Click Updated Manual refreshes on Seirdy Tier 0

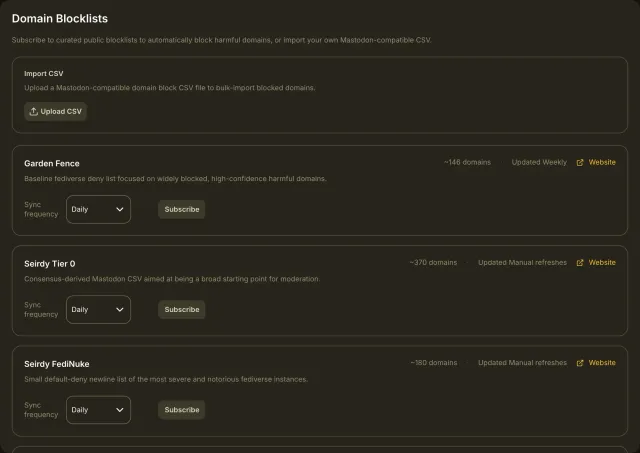(522, 262)
